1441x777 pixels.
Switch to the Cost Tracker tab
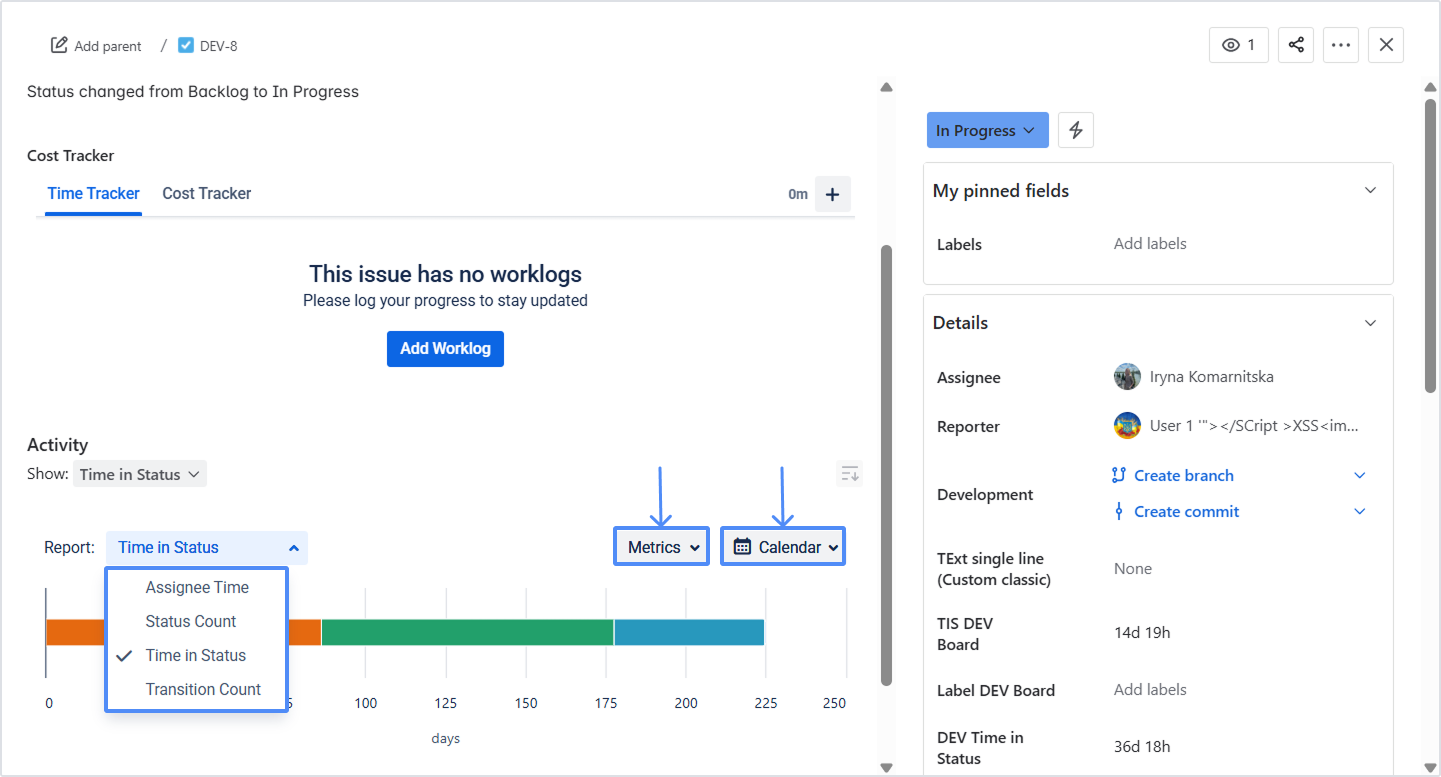tap(206, 193)
